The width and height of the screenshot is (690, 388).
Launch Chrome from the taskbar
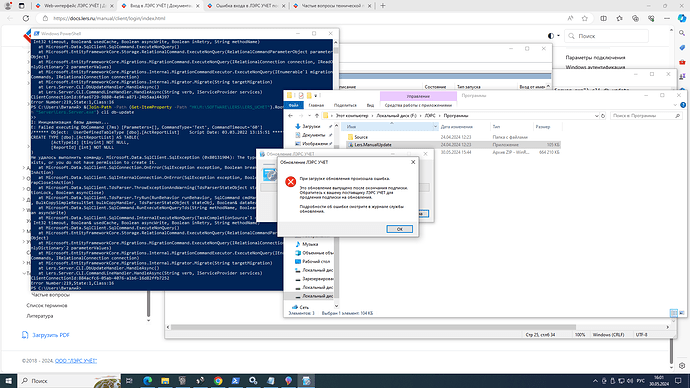[218, 381]
